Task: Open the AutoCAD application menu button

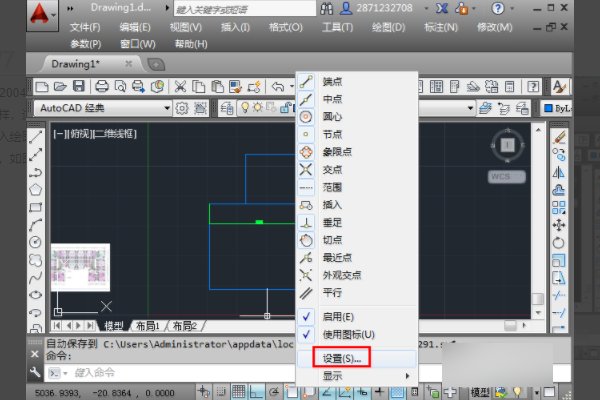Action: [x=42, y=15]
